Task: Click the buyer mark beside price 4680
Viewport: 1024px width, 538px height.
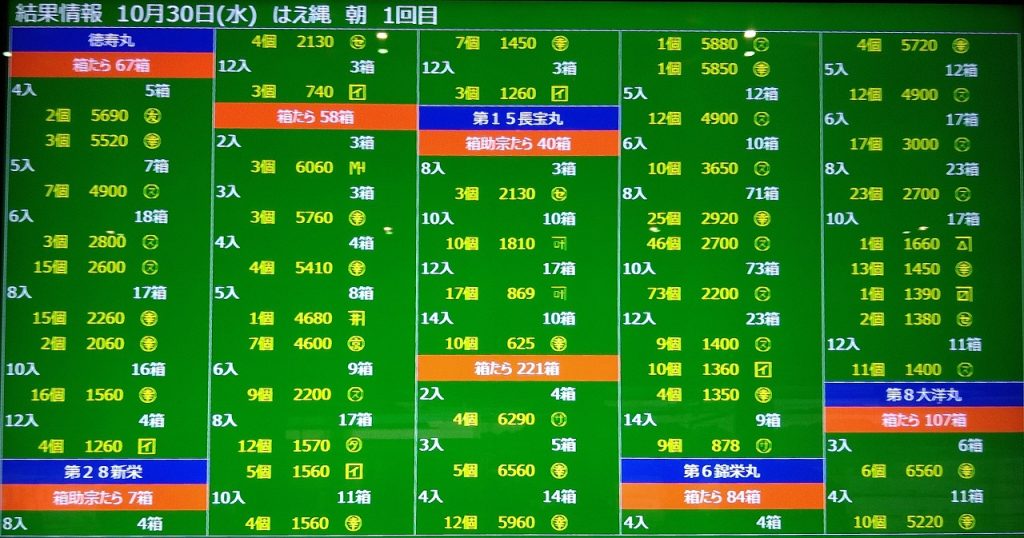Action: (x=357, y=319)
